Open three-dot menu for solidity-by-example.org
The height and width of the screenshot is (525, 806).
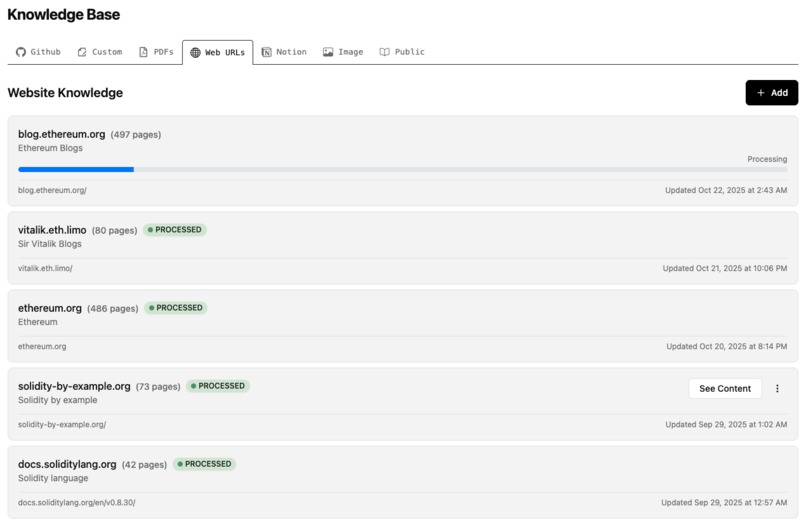click(777, 389)
